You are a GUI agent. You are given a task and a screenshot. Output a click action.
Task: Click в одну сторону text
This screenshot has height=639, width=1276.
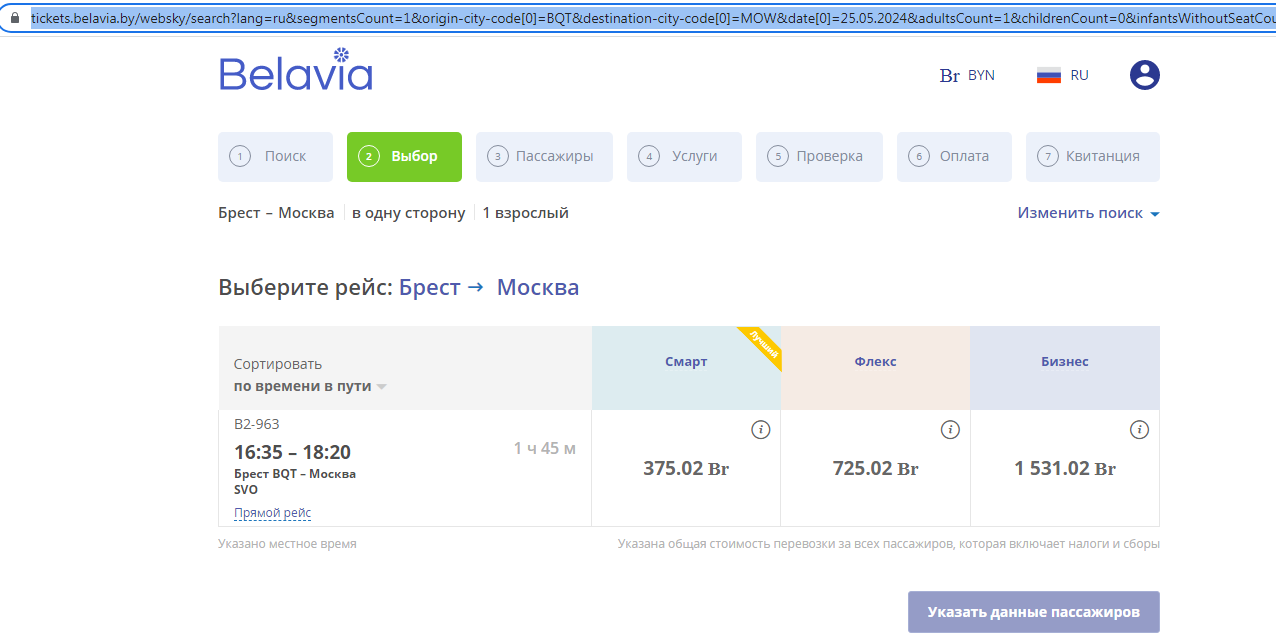click(x=408, y=213)
